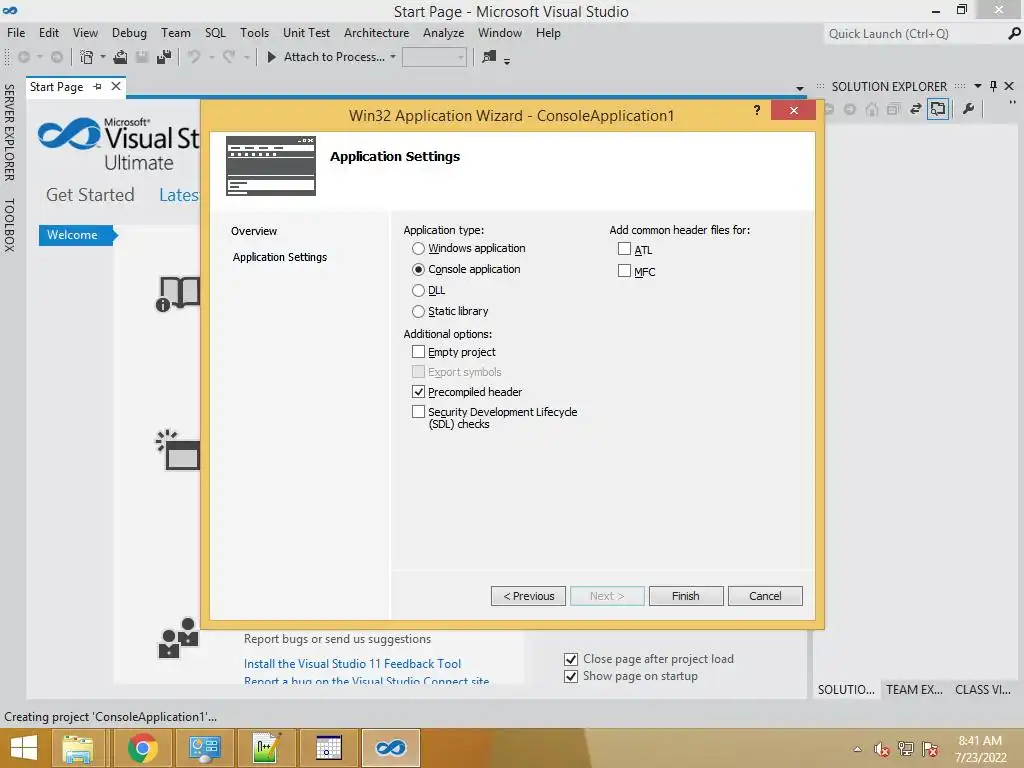1024x768 pixels.
Task: Click the Redo toolbar icon
Action: [229, 57]
